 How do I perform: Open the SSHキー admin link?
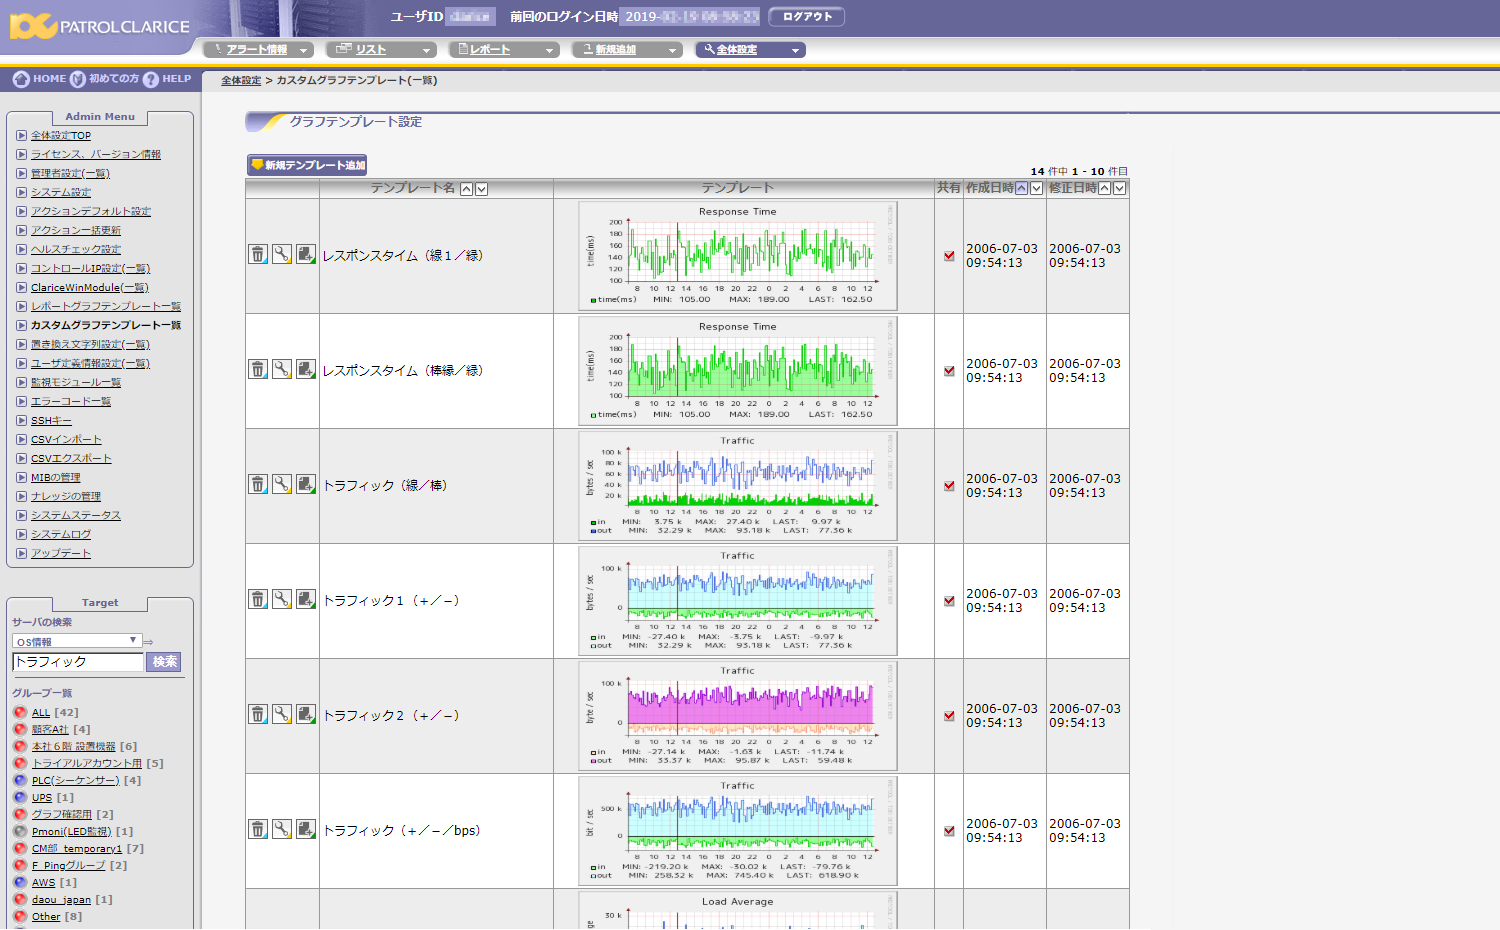(51, 420)
